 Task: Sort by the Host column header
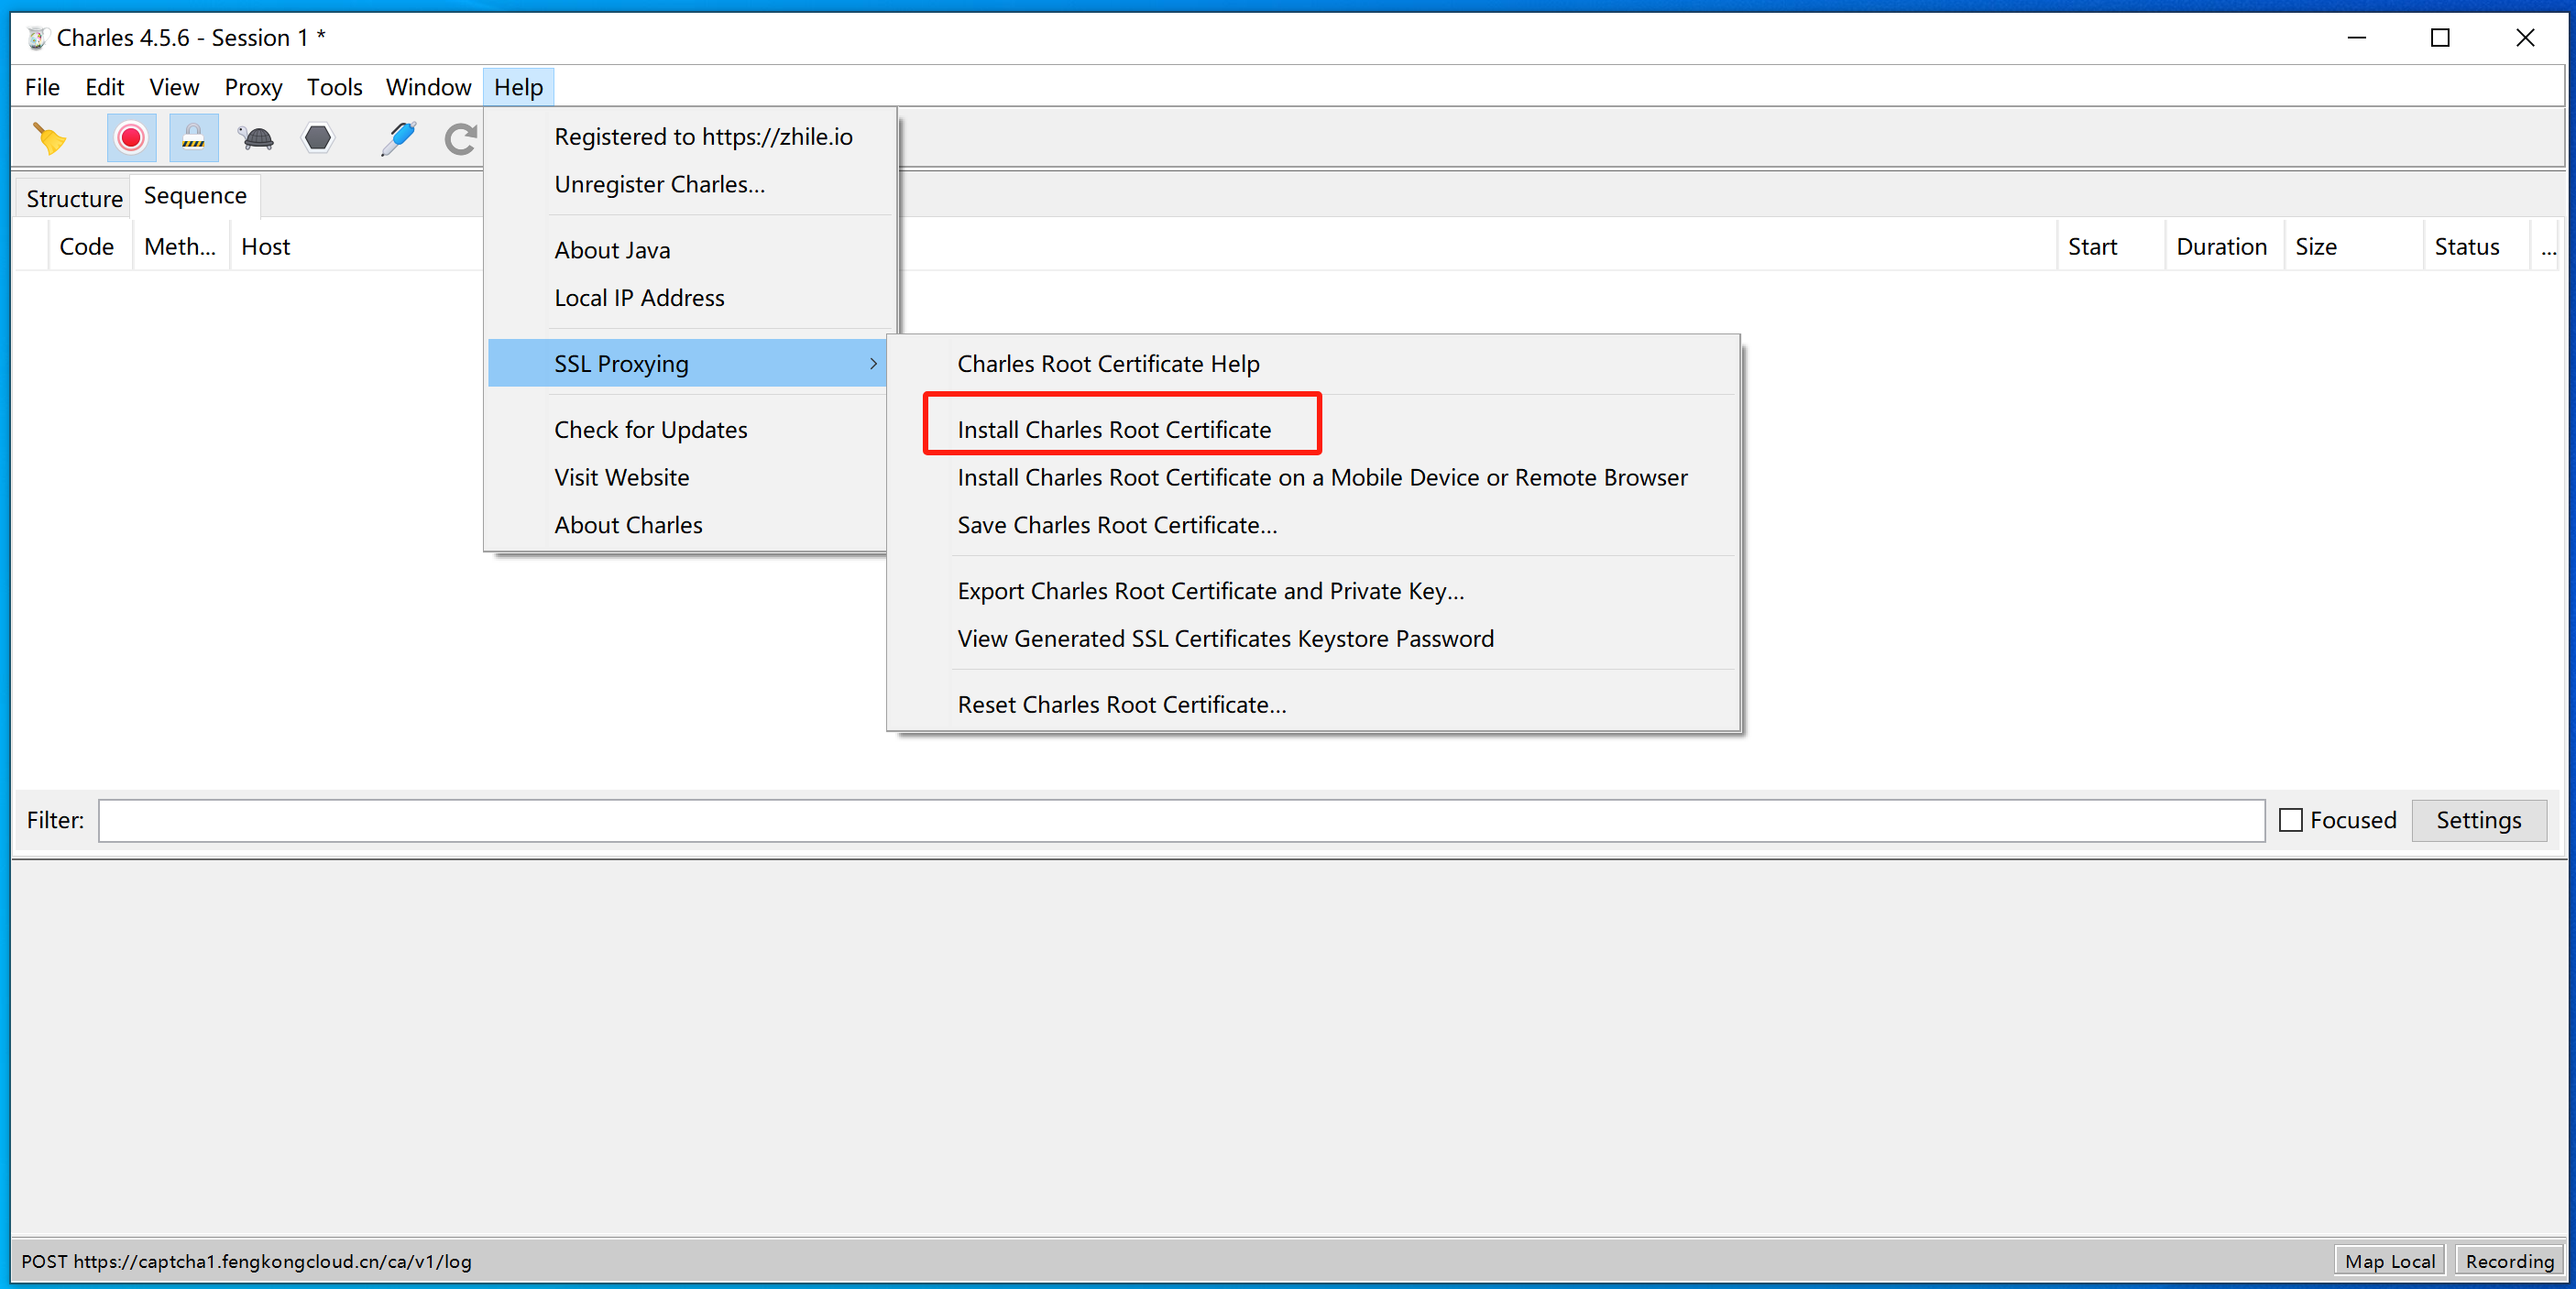pyautogui.click(x=265, y=247)
